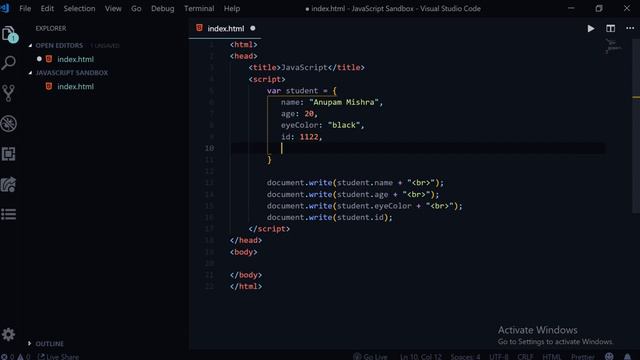
Task: Open the list-style icon in activity bar
Action: click(x=9, y=214)
